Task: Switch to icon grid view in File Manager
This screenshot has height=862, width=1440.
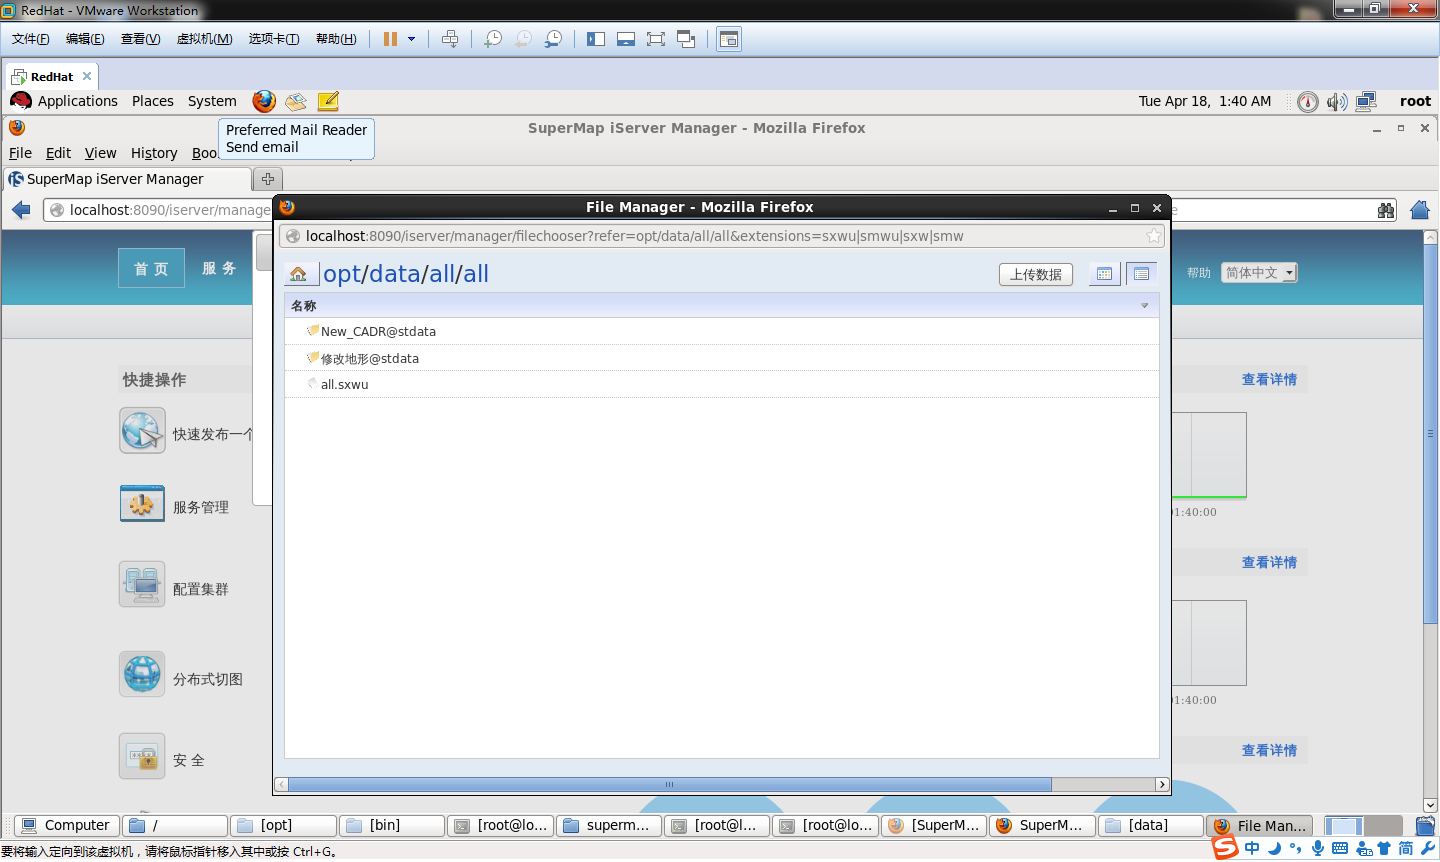Action: coord(1105,274)
